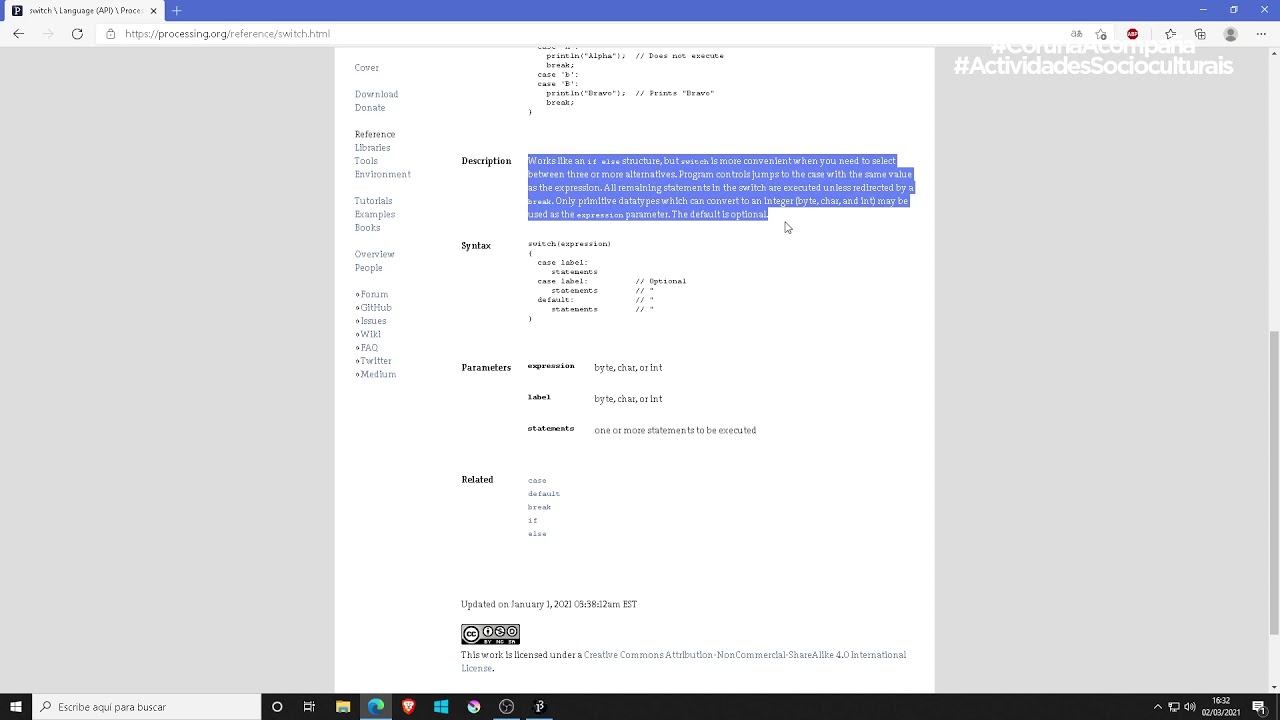Select the switch \ Language (API) browser tab

84,11
